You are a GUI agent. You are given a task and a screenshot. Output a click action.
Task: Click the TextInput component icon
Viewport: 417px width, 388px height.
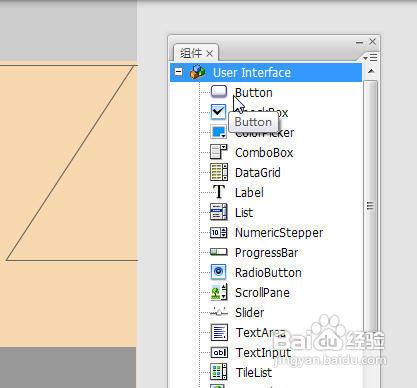click(x=219, y=352)
